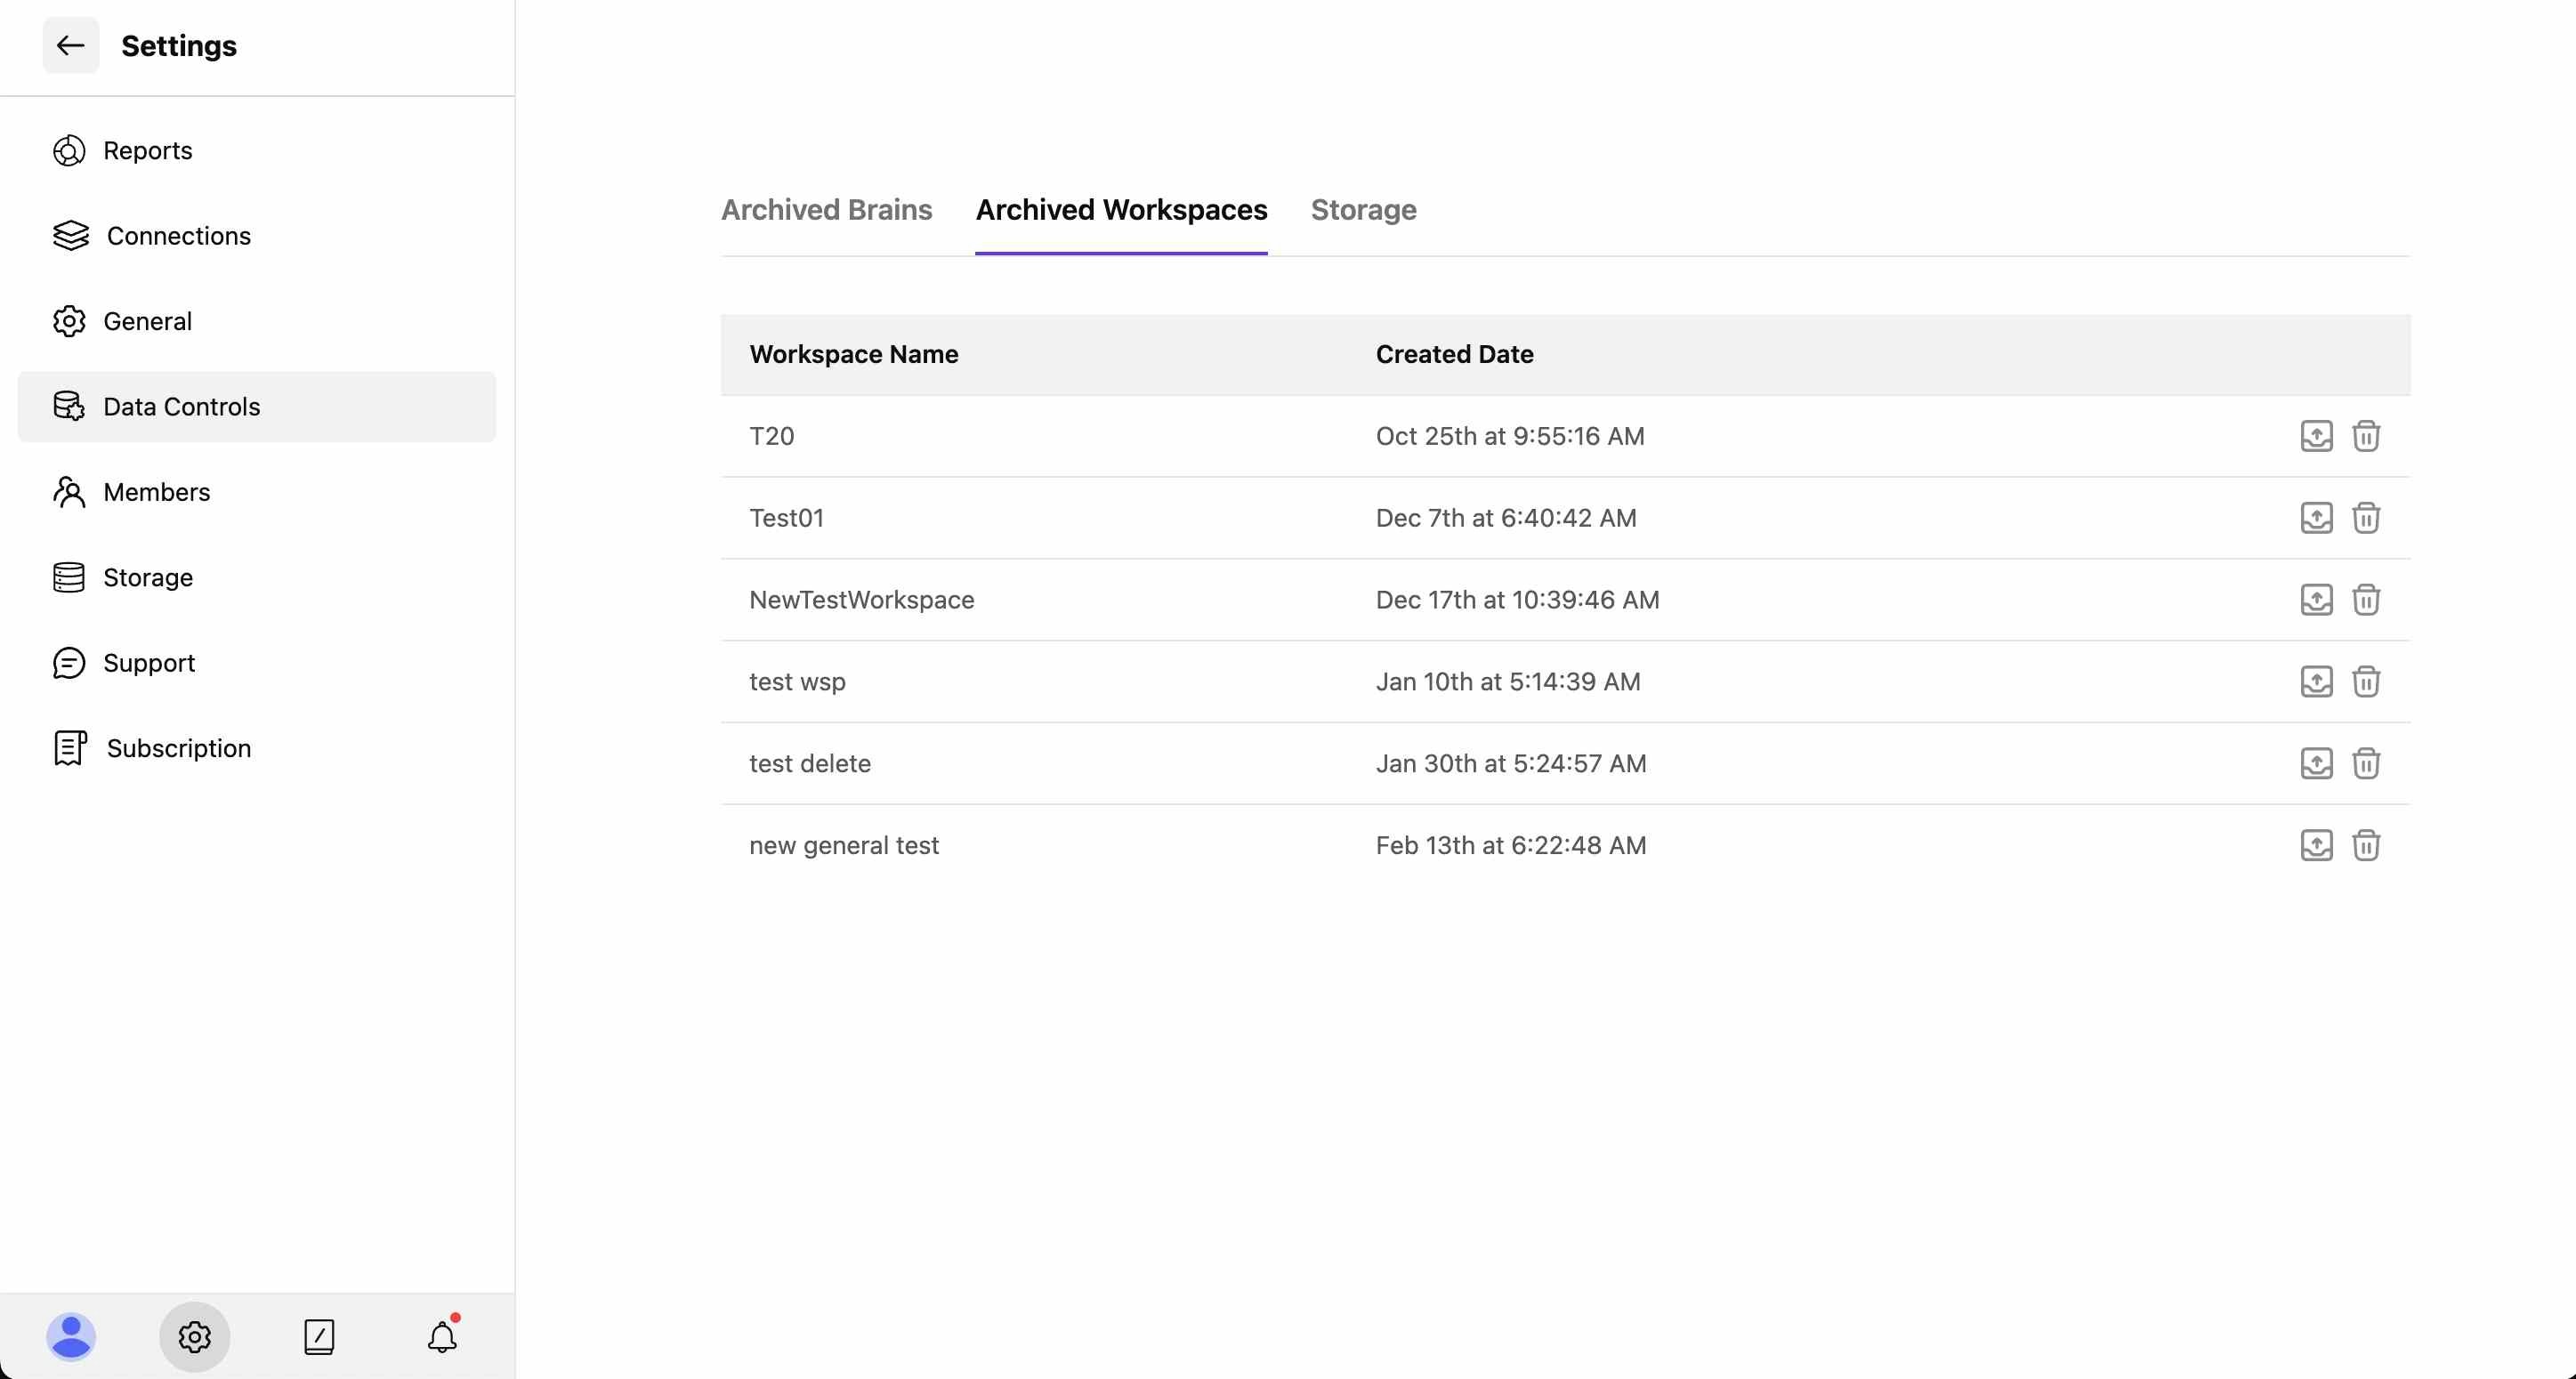Open the Members section
The image size is (2576, 1379).
click(x=156, y=492)
